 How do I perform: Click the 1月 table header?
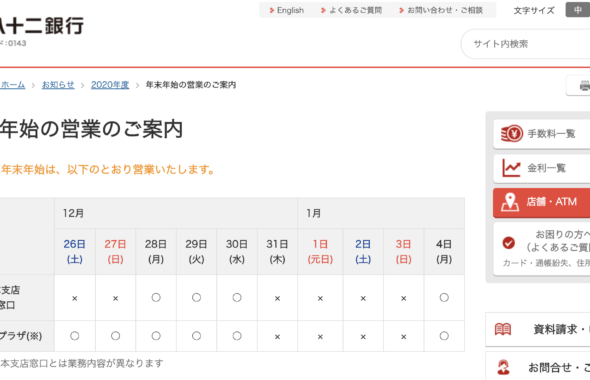pyautogui.click(x=381, y=213)
